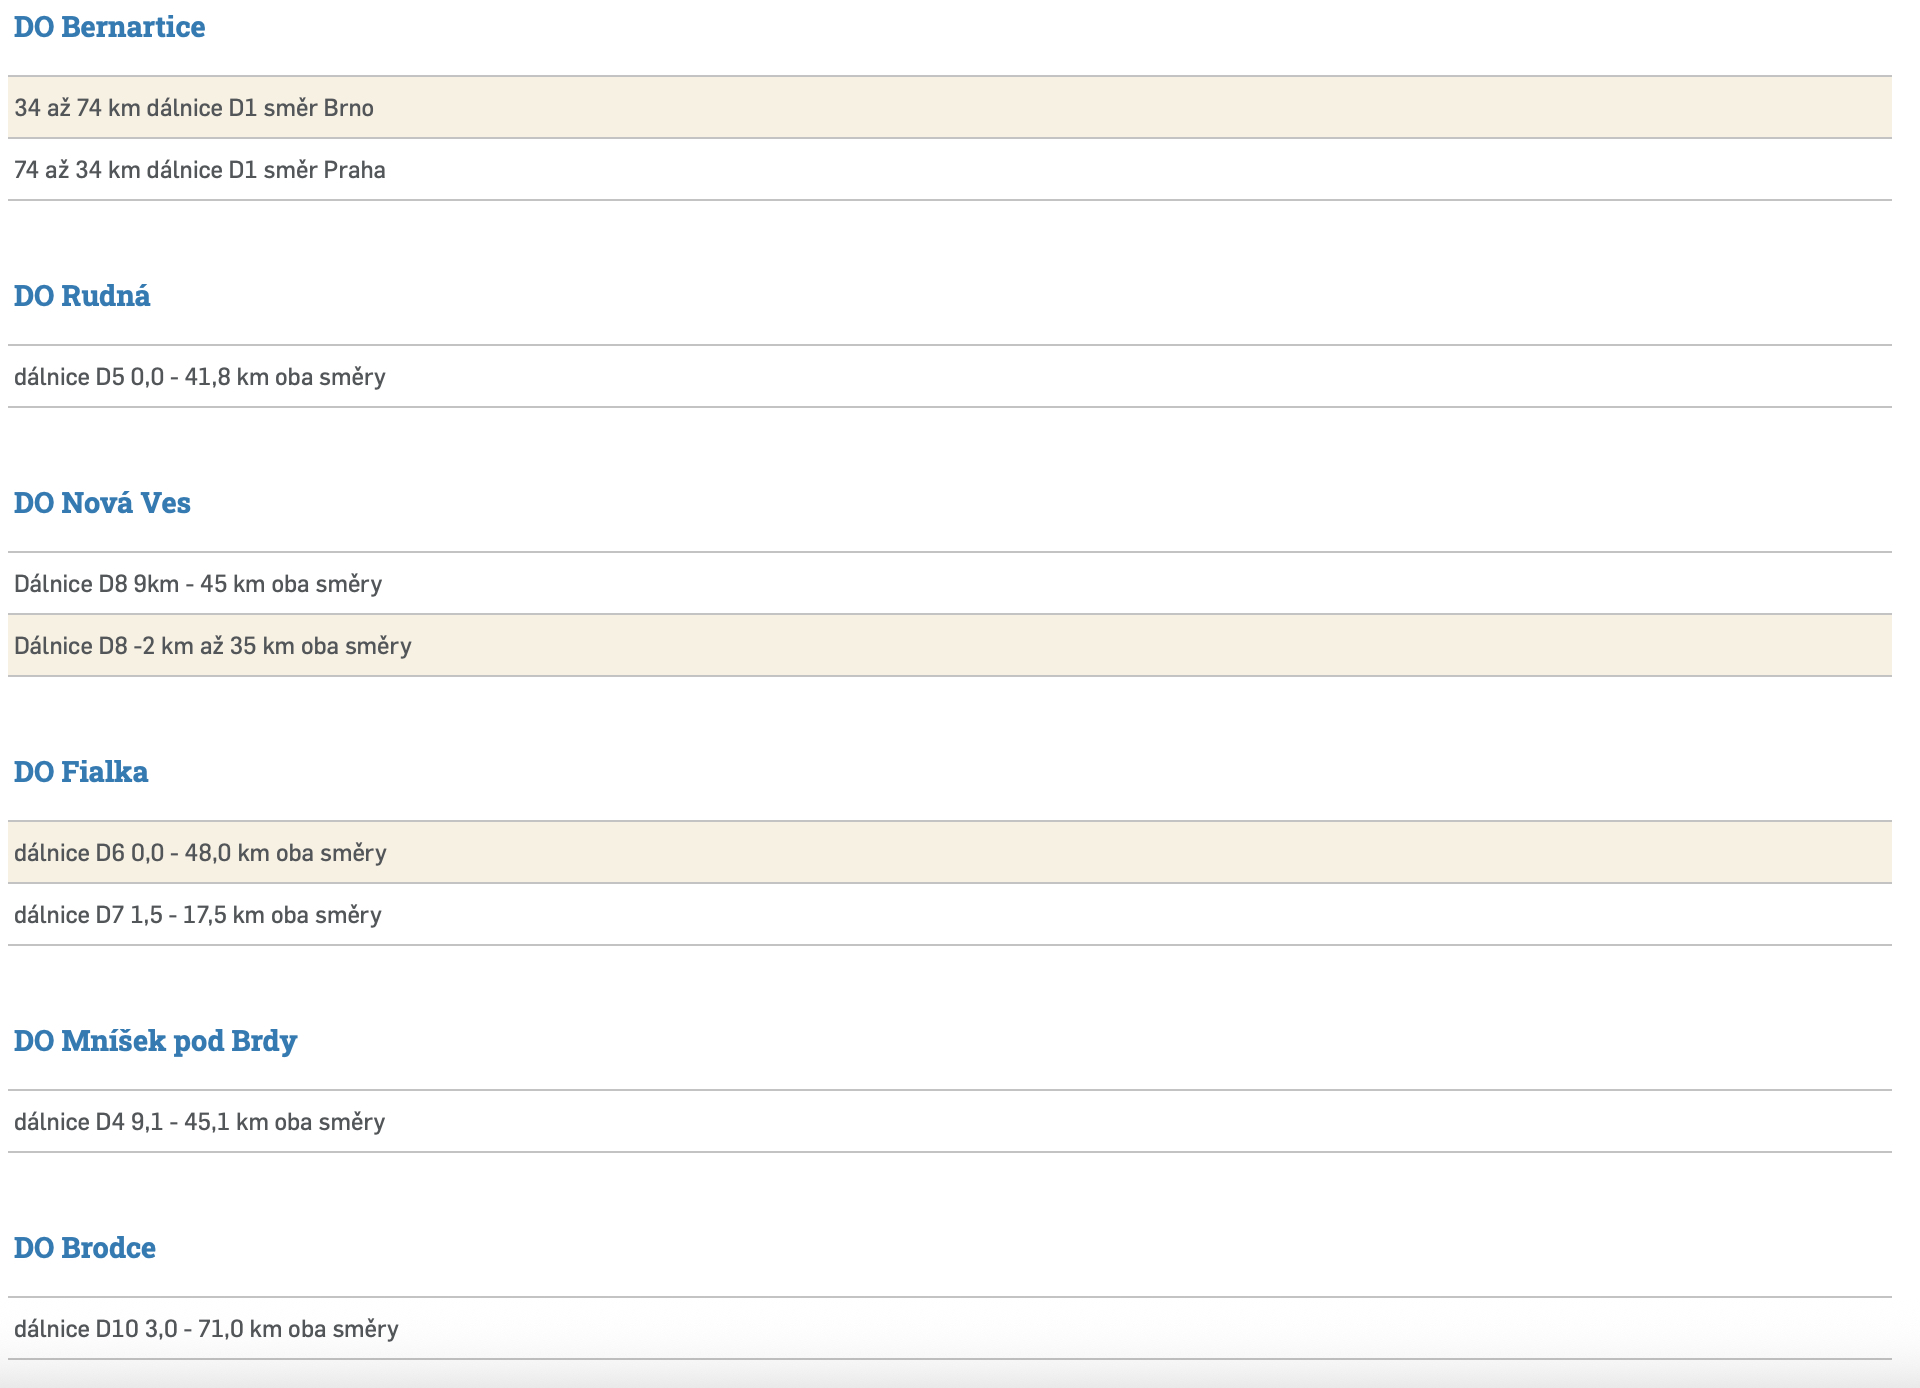Click the Dálnice D8 -2 km až 35 km row
The image size is (1920, 1388).
[x=212, y=646]
